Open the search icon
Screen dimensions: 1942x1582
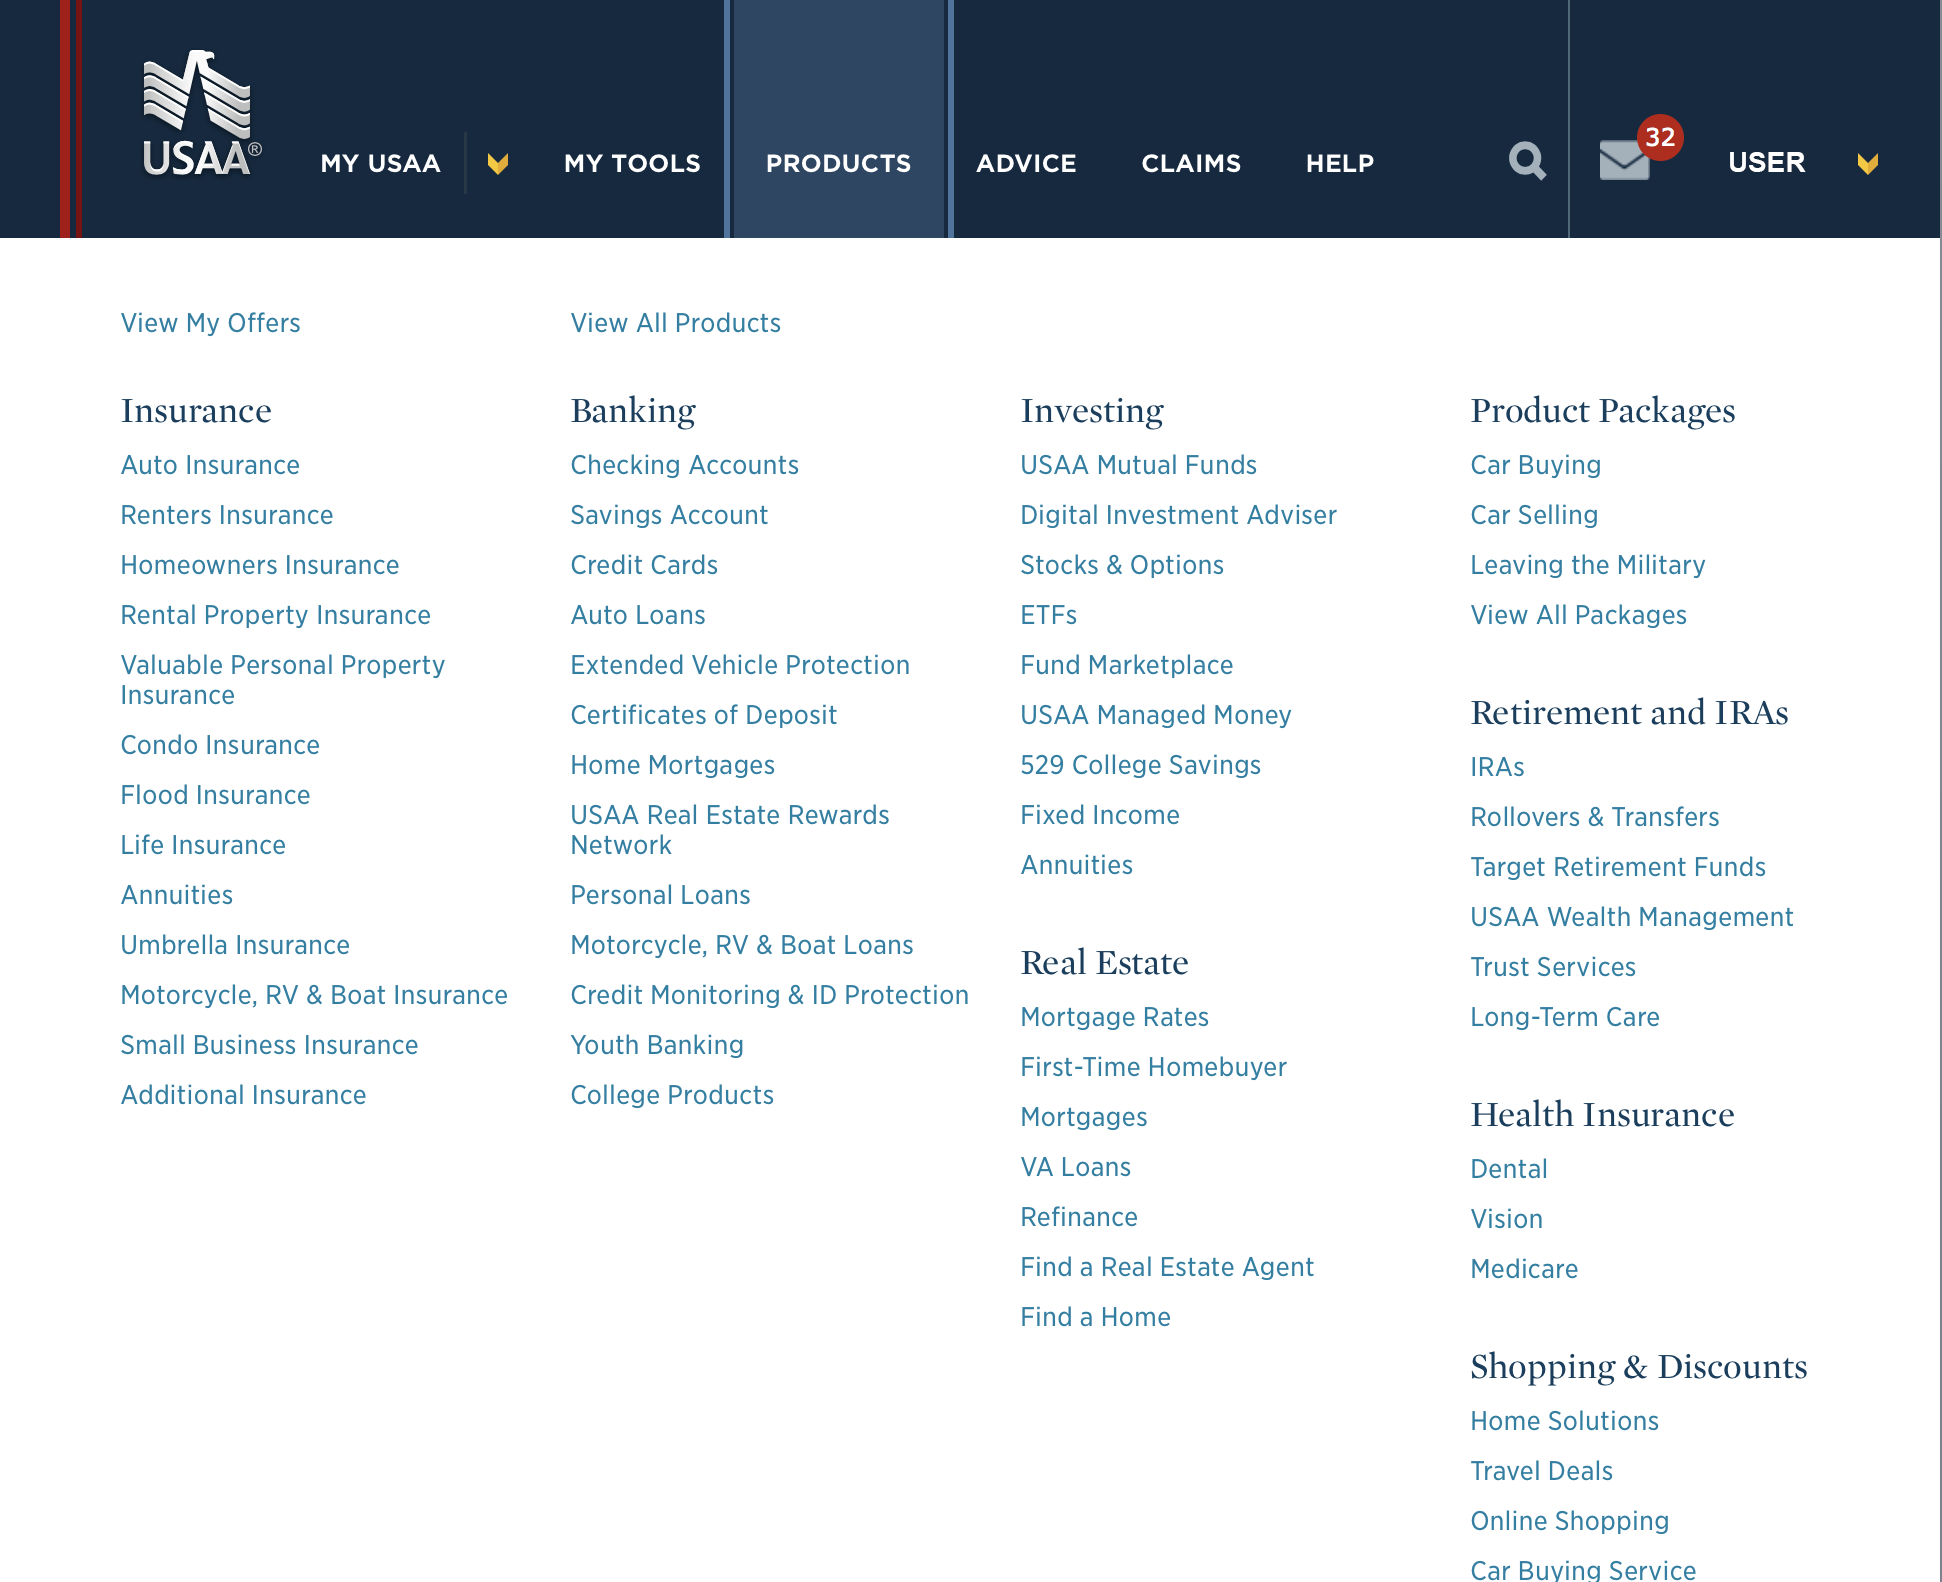pyautogui.click(x=1526, y=160)
